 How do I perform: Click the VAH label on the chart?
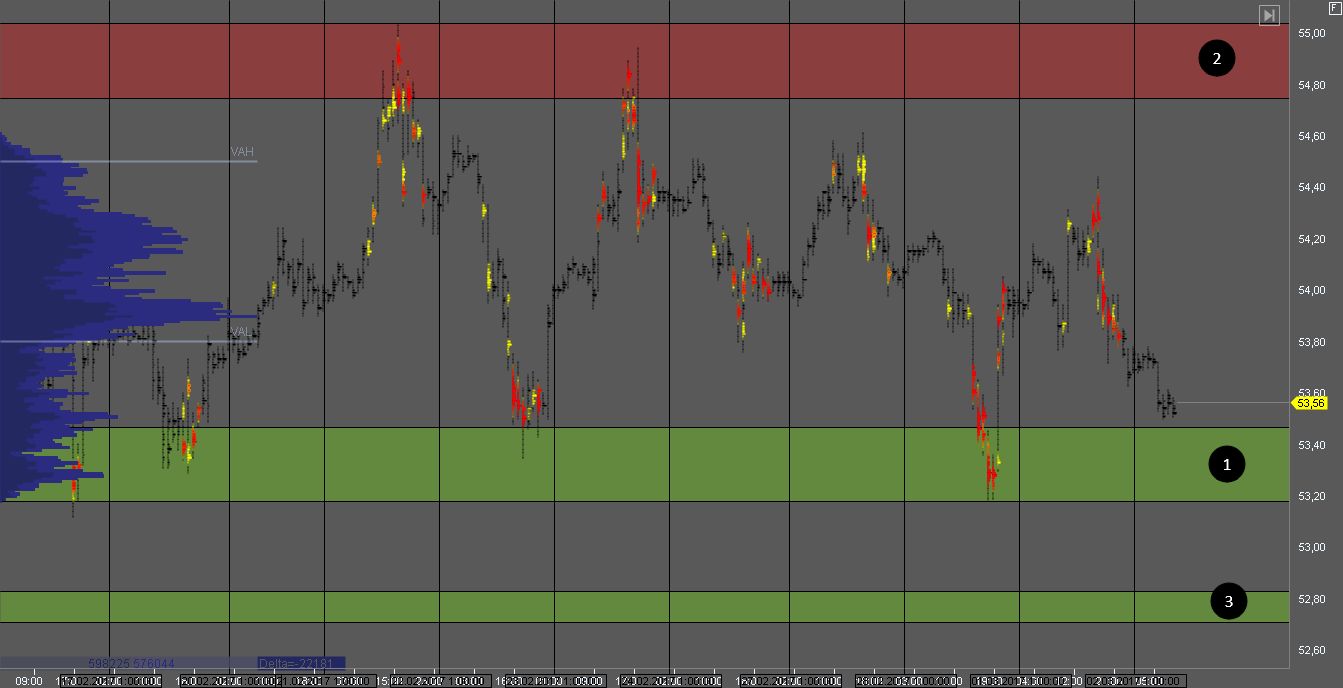(x=242, y=152)
